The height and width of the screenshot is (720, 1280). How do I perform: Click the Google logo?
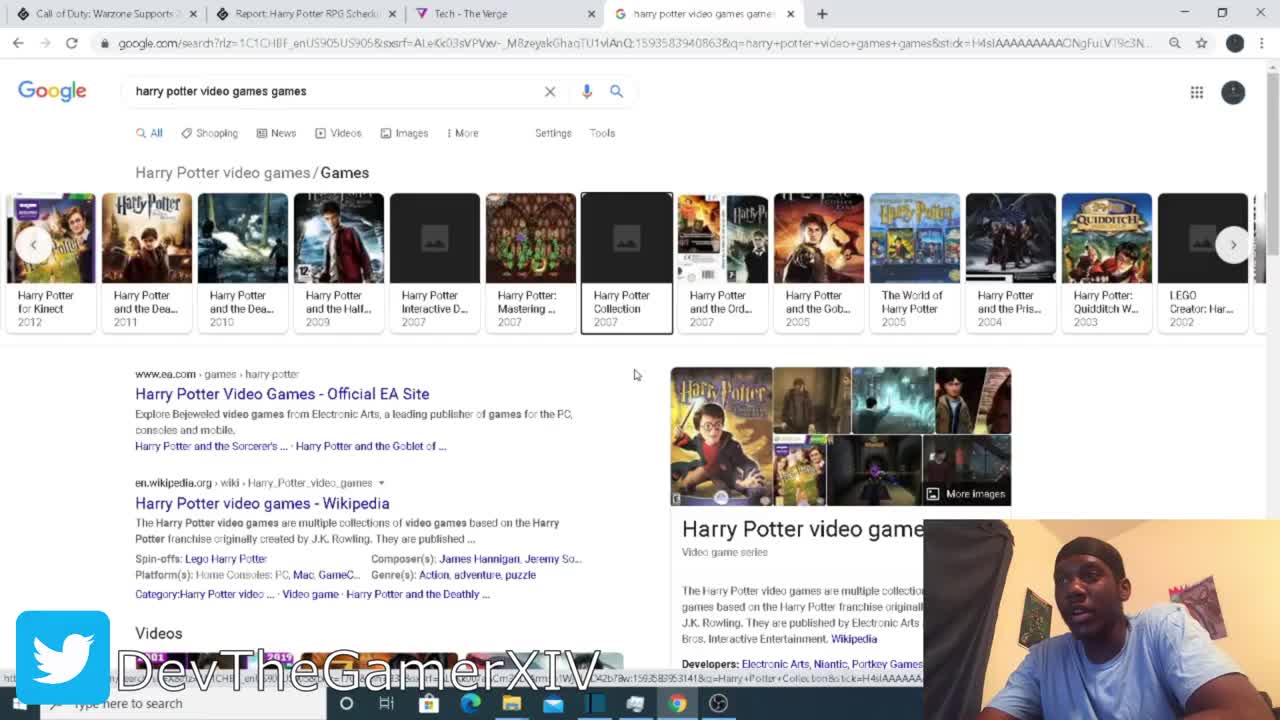(x=52, y=91)
